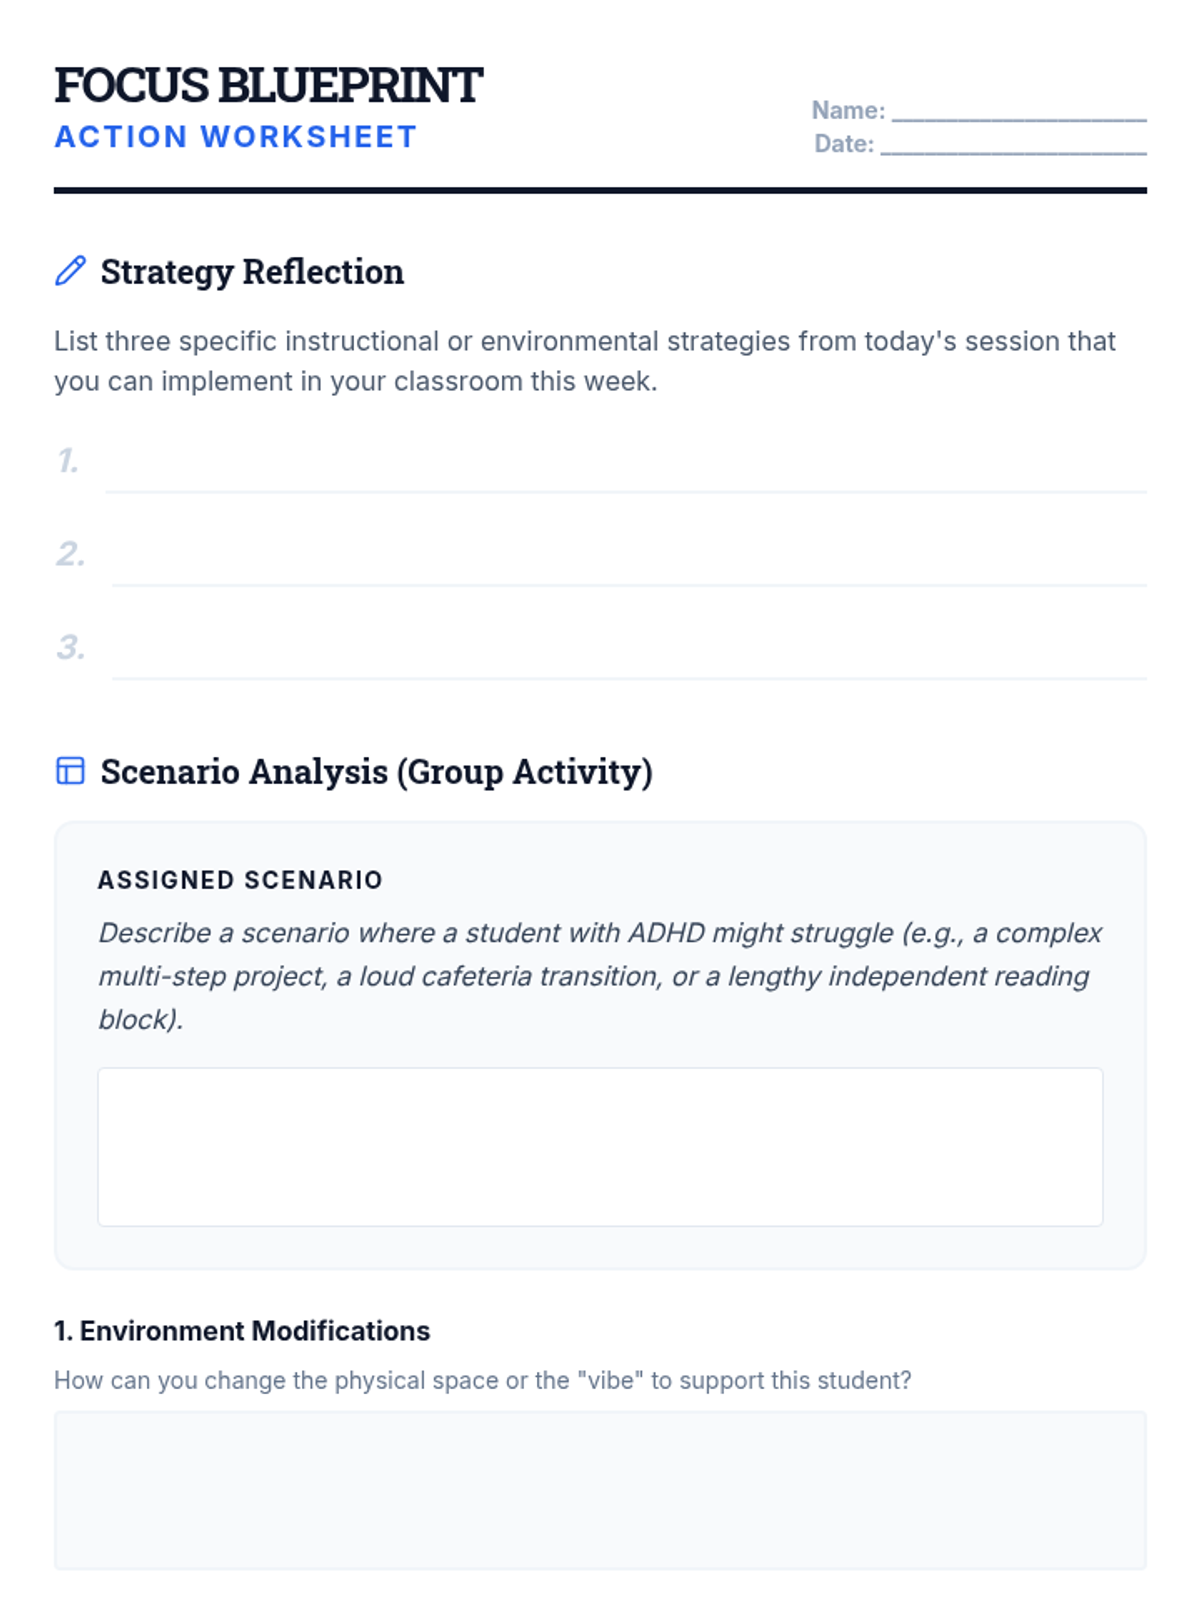The width and height of the screenshot is (1200, 1600).
Task: Click inside the Assigned Scenario text box
Action: (x=600, y=1146)
